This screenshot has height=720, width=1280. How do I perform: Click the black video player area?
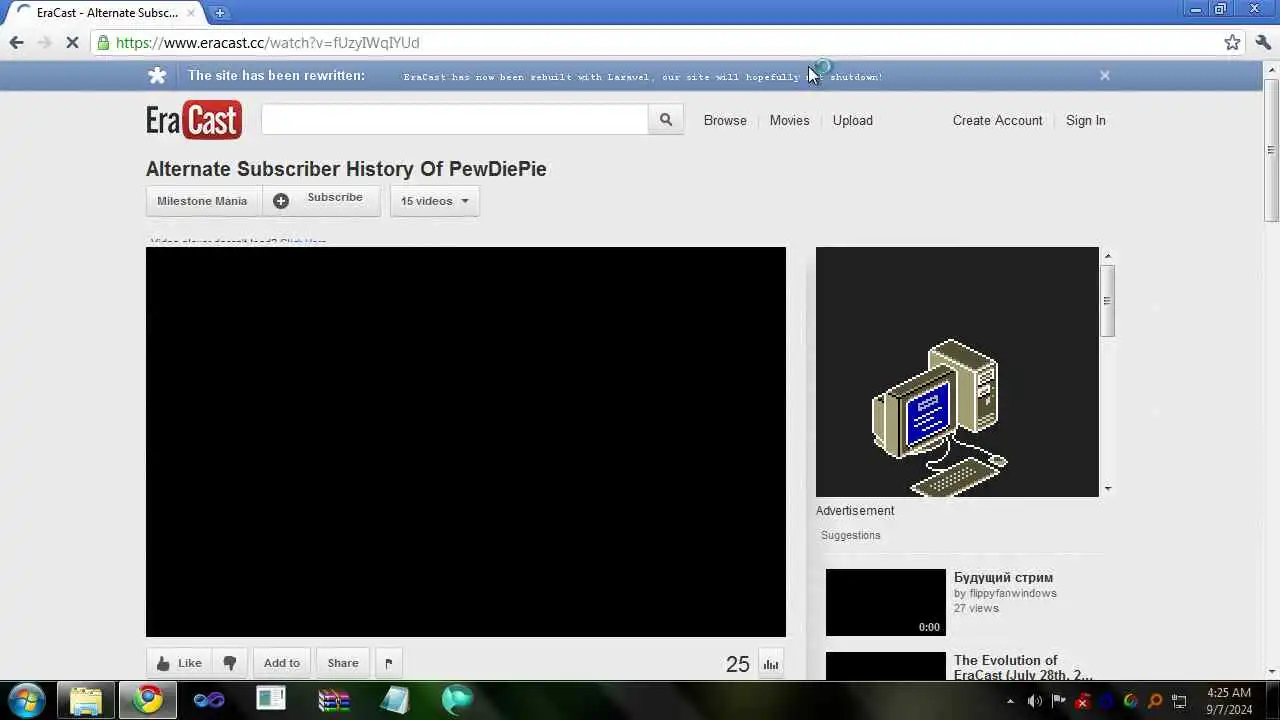coord(466,442)
